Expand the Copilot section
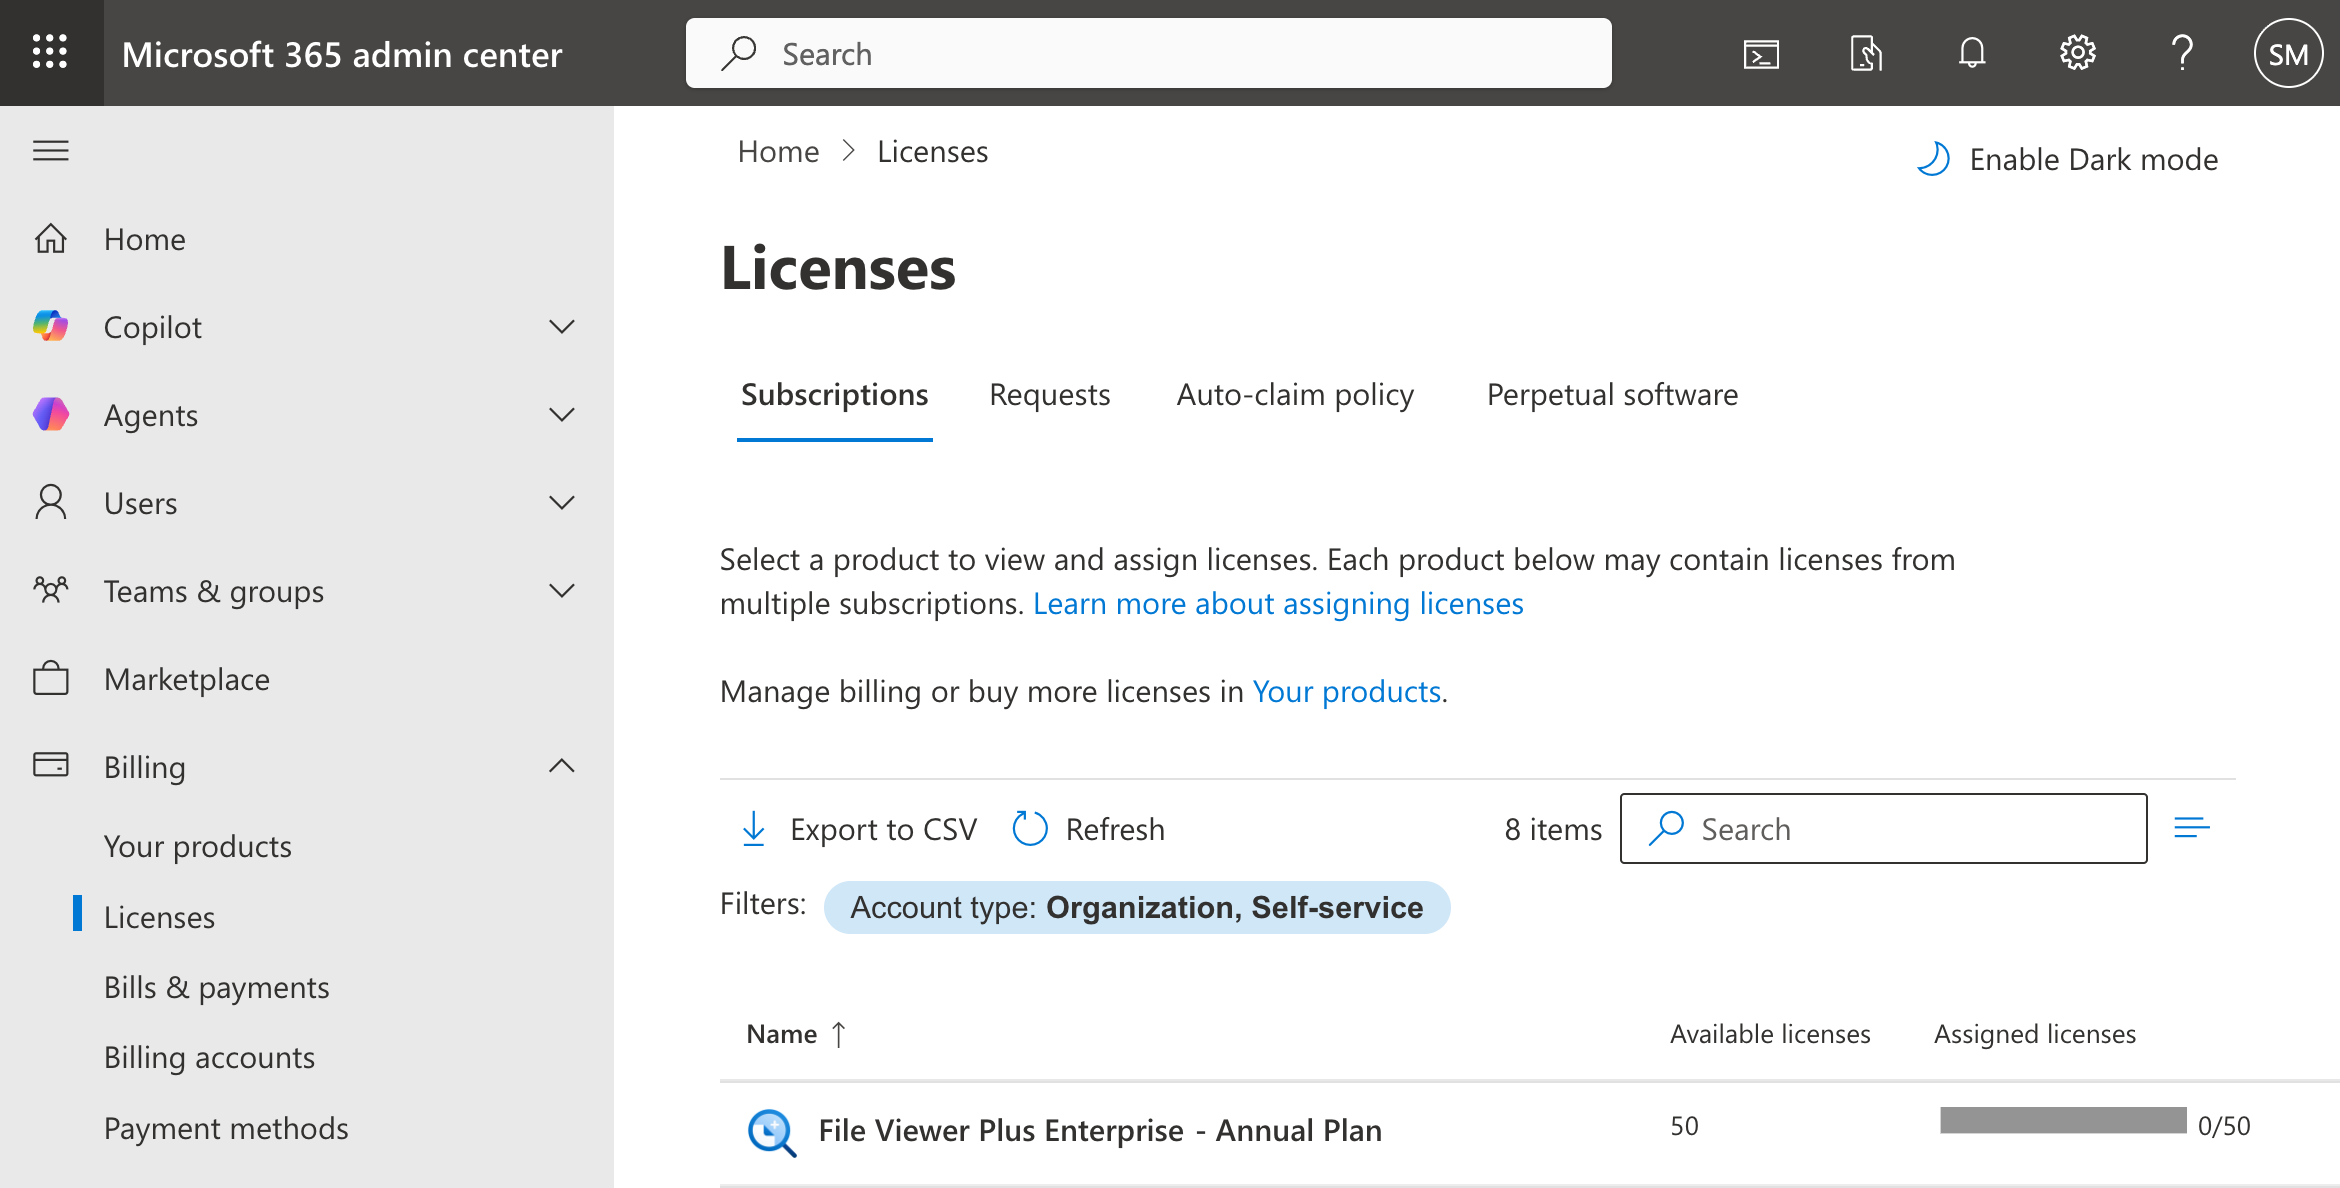 click(x=563, y=326)
